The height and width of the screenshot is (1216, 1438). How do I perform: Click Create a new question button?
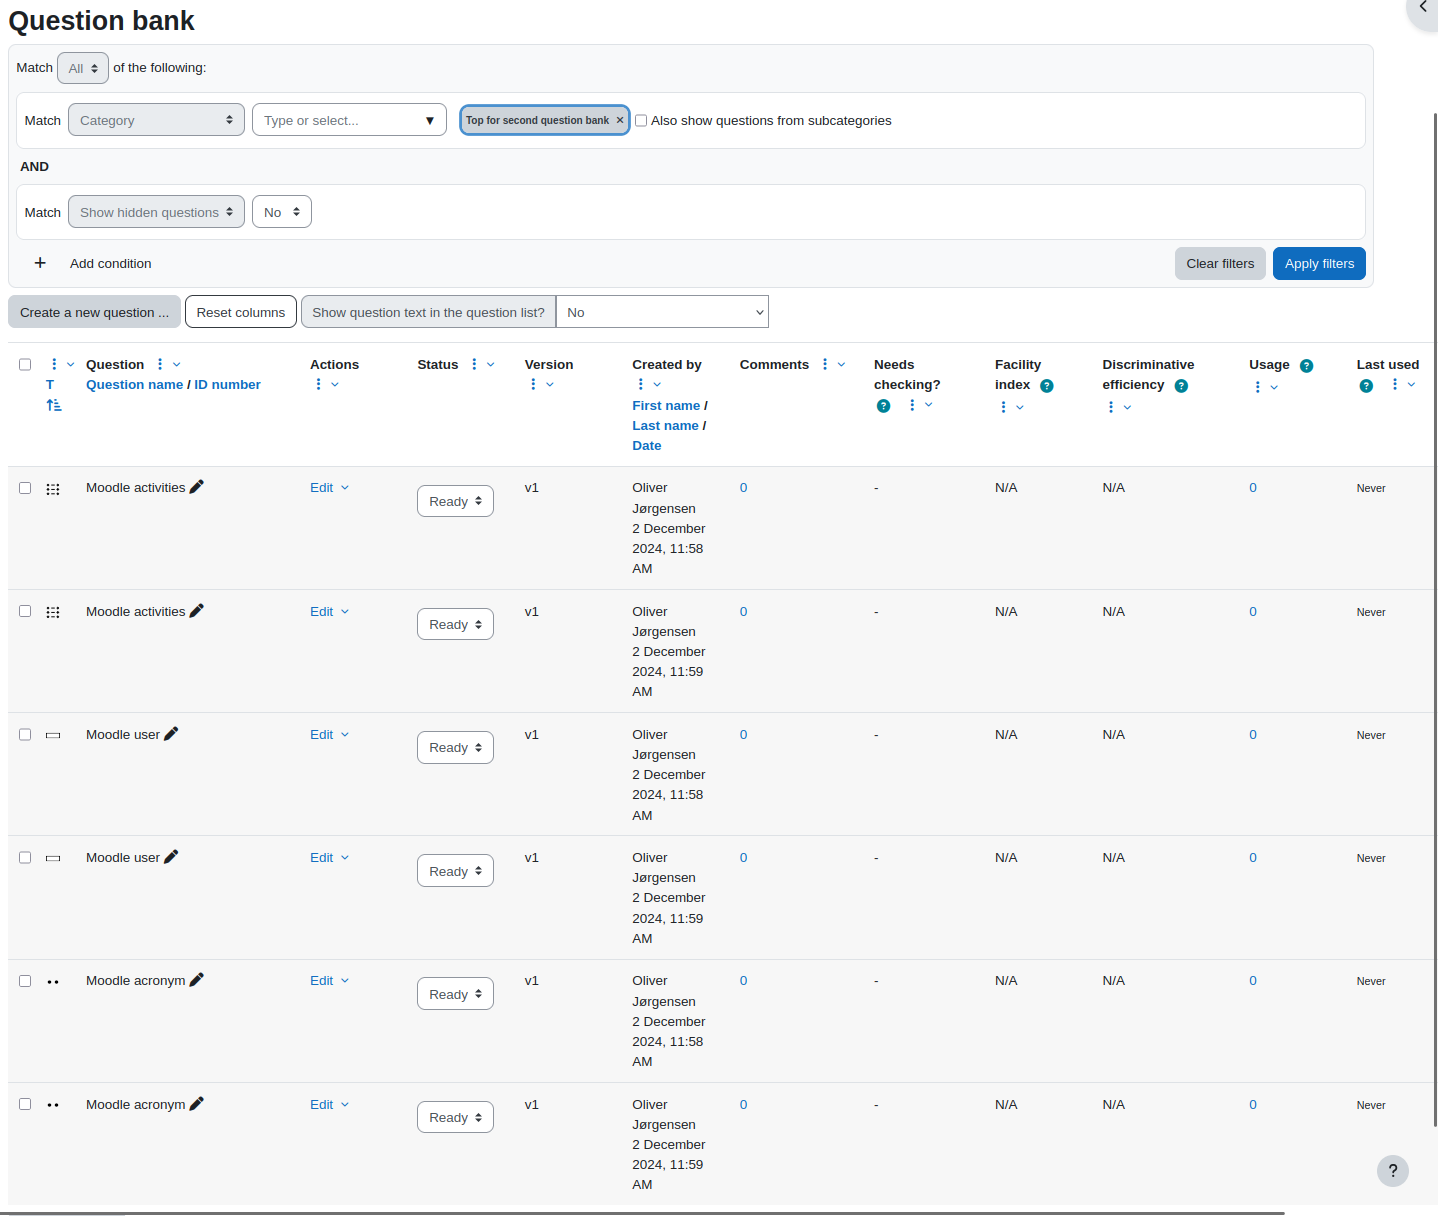pyautogui.click(x=95, y=312)
